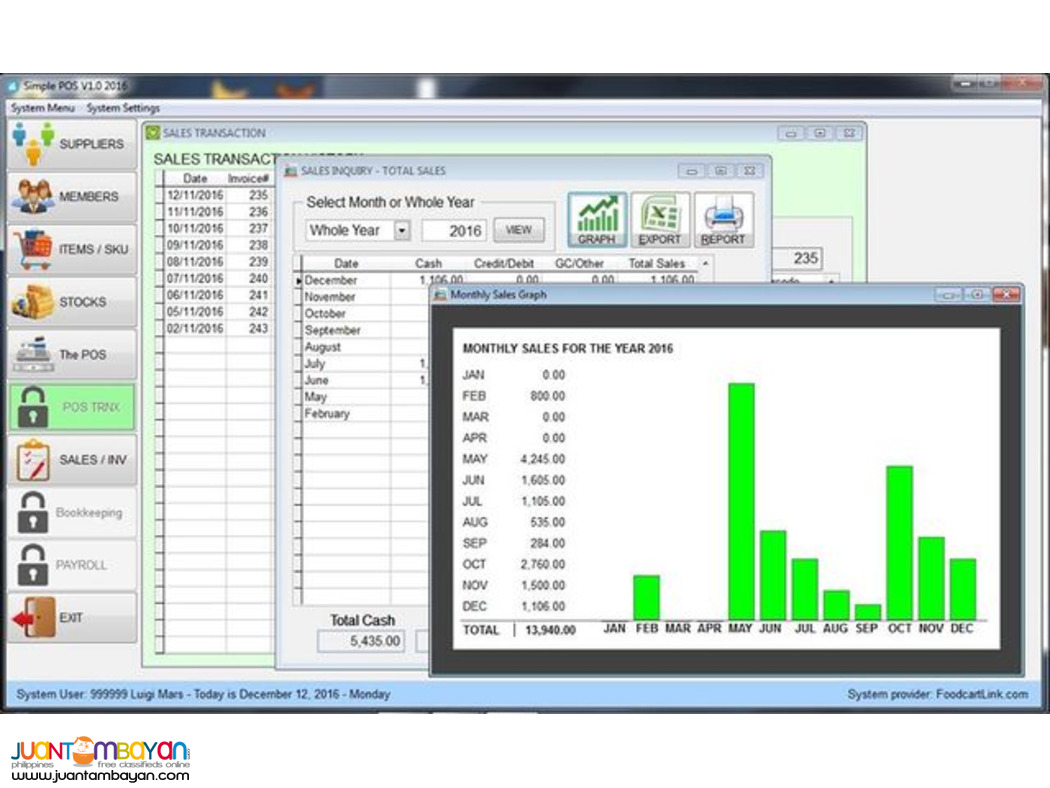Go to Items / SKU
Image resolution: width=1050 pixels, height=788 pixels.
pyautogui.click(x=71, y=249)
